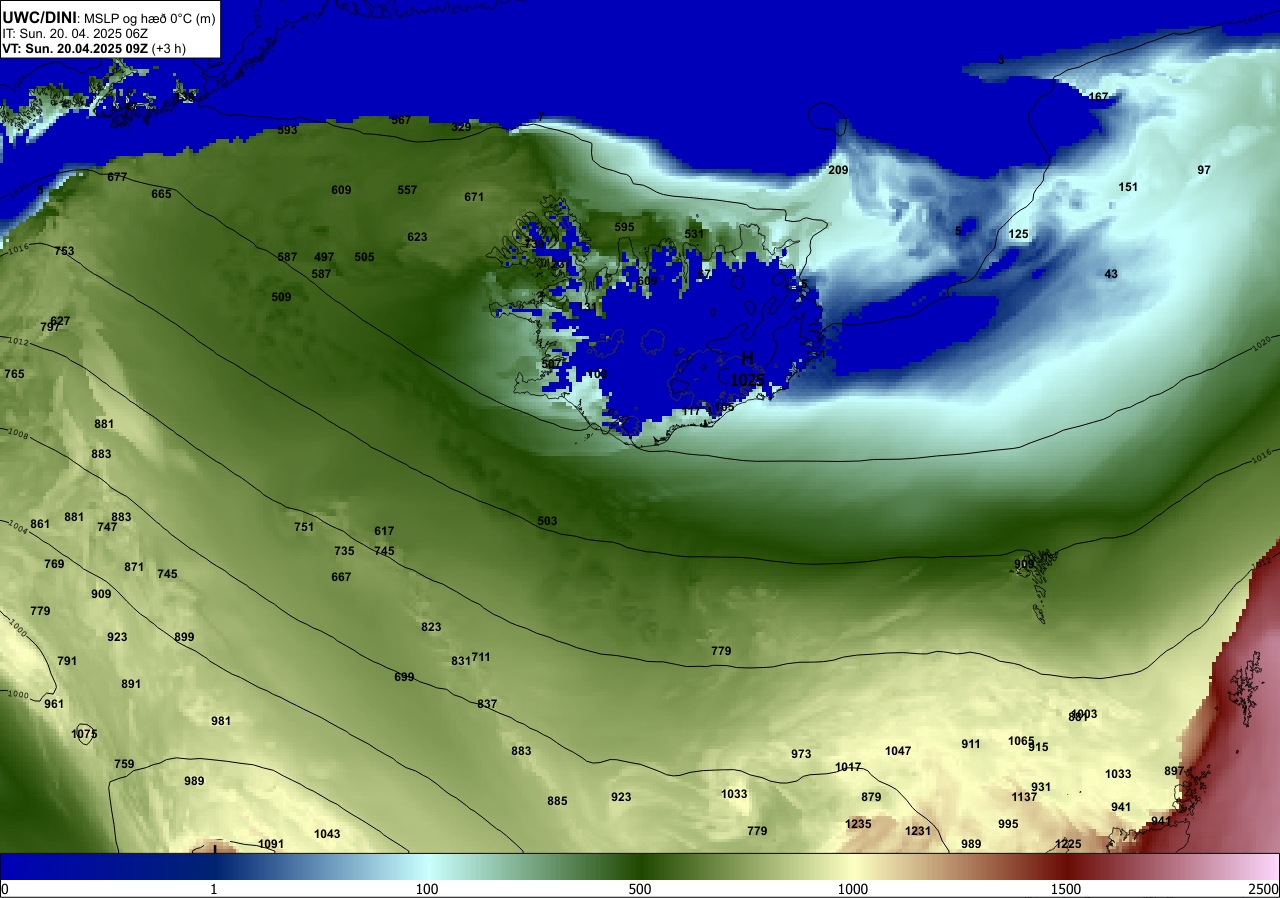Click the colorbar label 100

[427, 889]
